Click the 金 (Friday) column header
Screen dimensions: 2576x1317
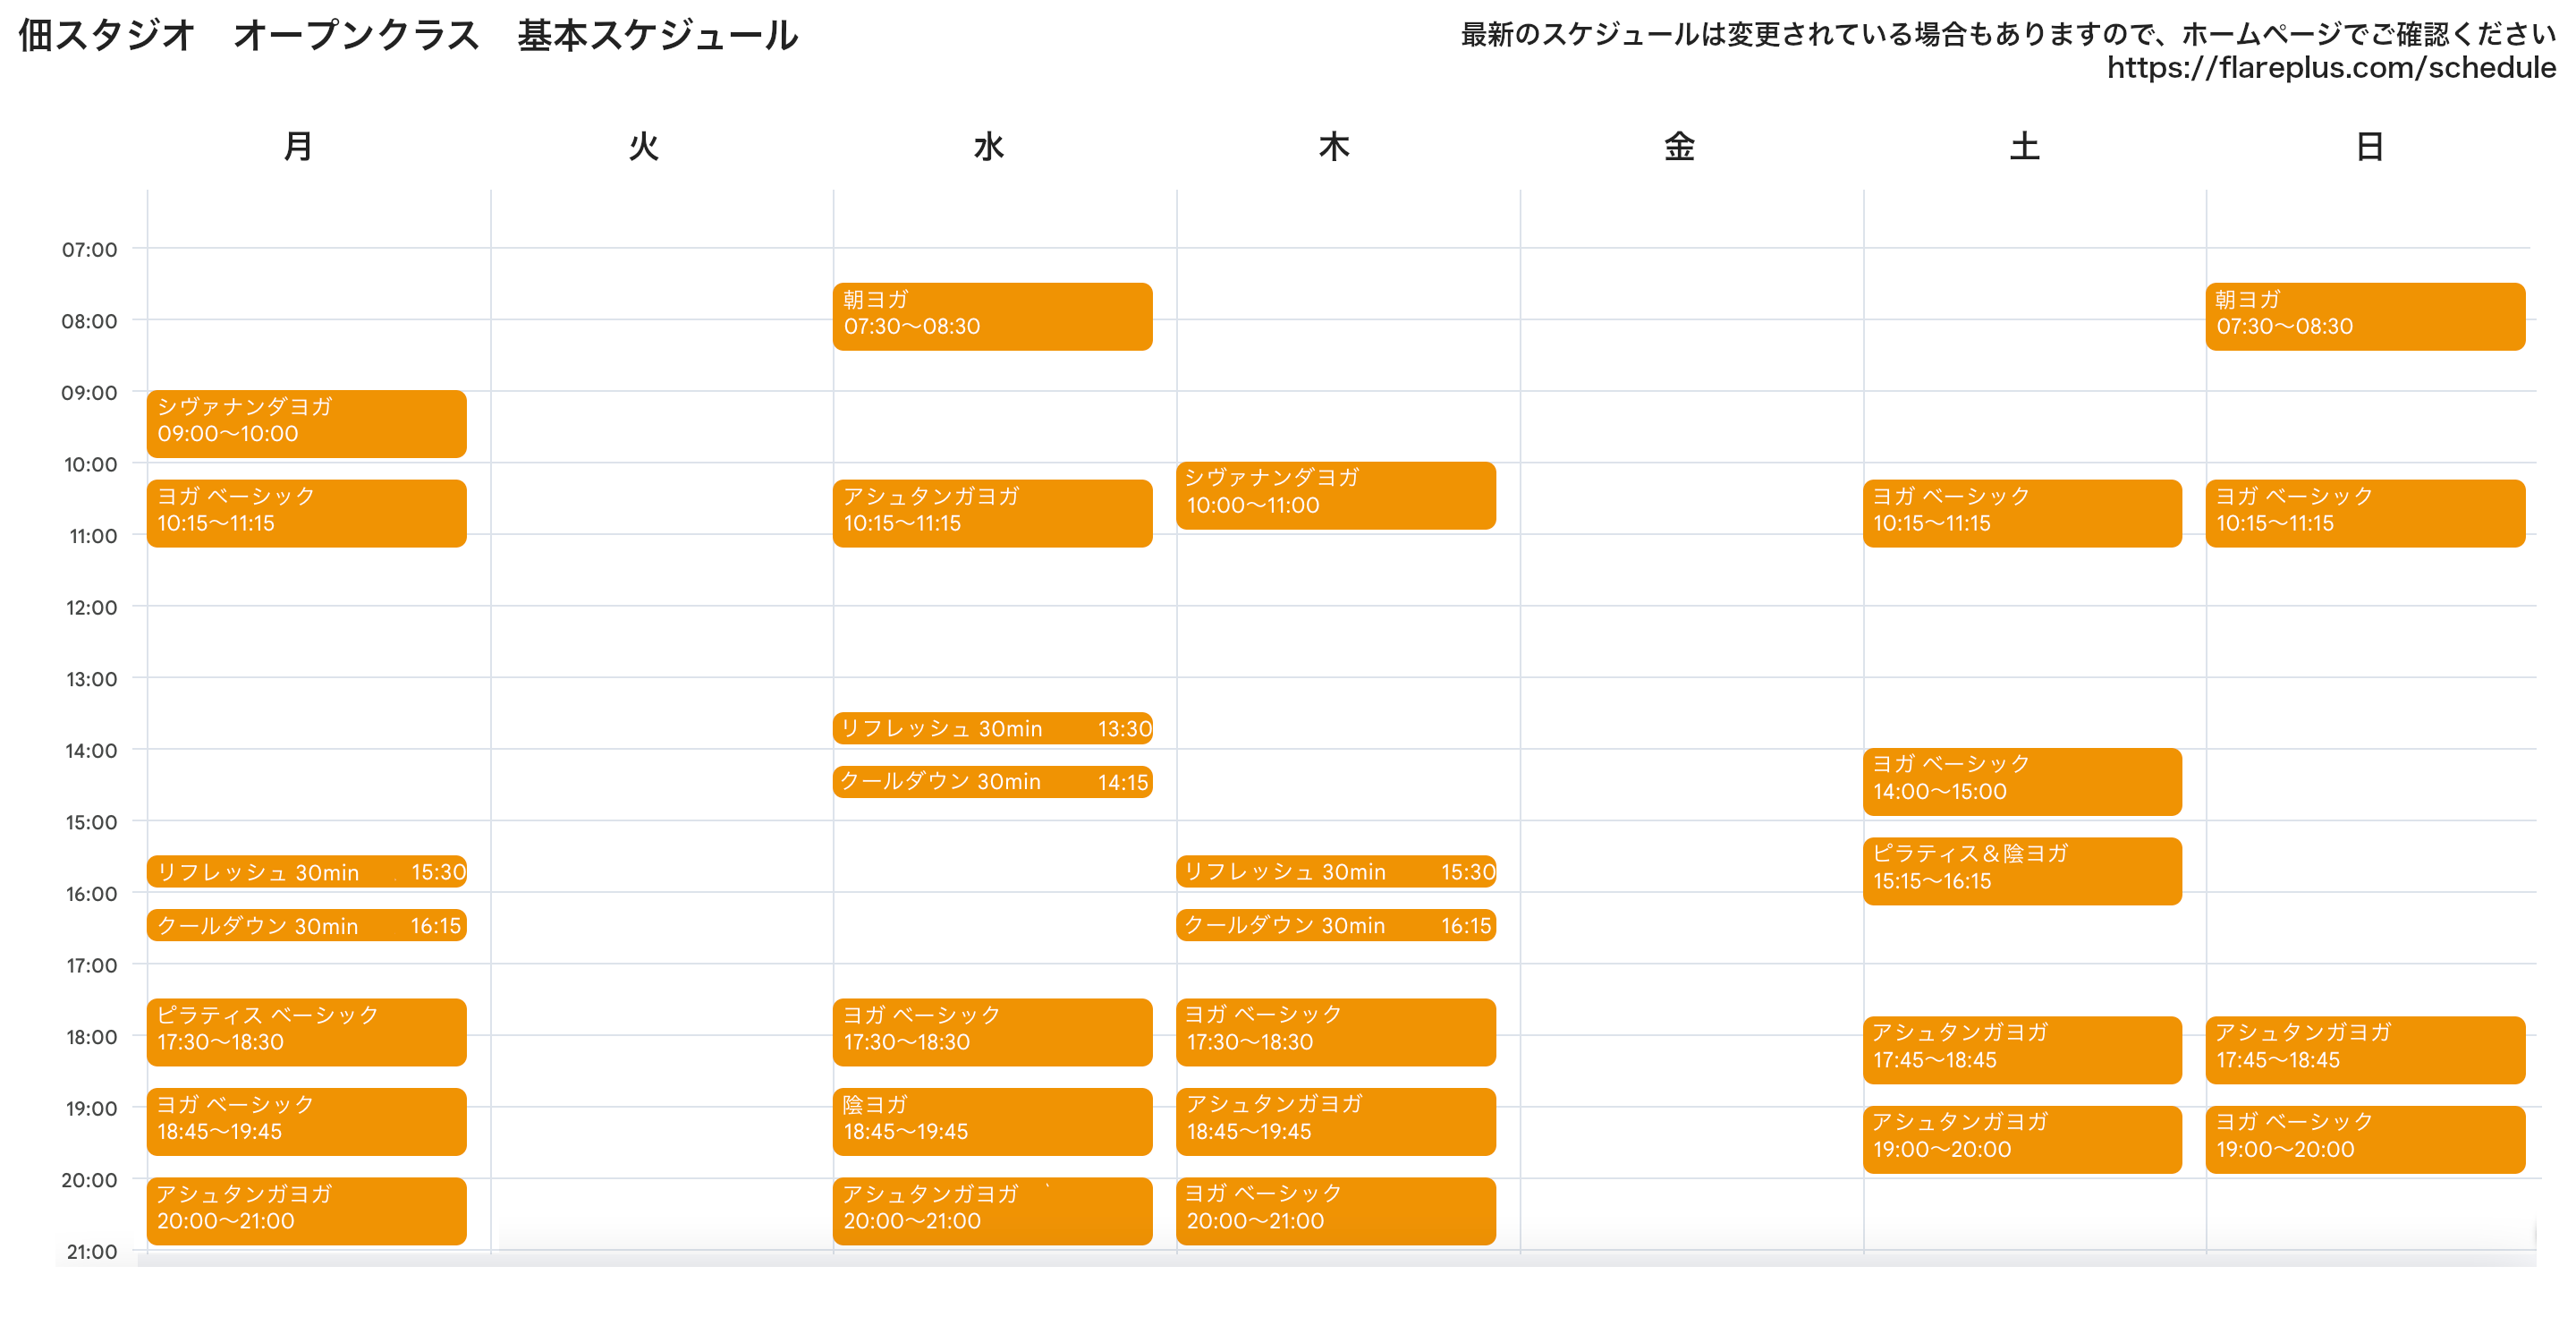pyautogui.click(x=1678, y=147)
